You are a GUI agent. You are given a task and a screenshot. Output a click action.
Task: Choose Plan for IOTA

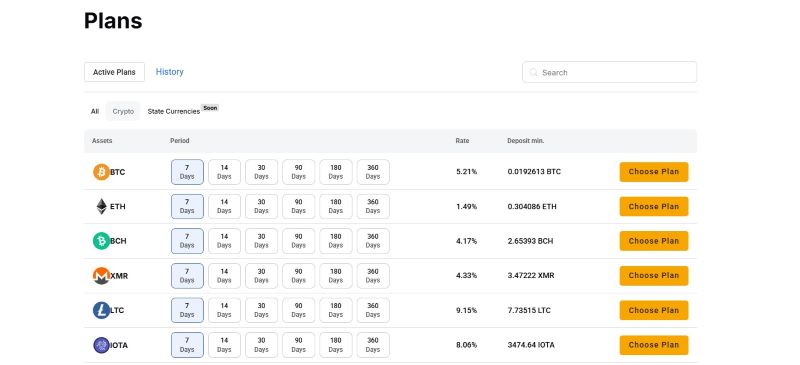coord(654,345)
